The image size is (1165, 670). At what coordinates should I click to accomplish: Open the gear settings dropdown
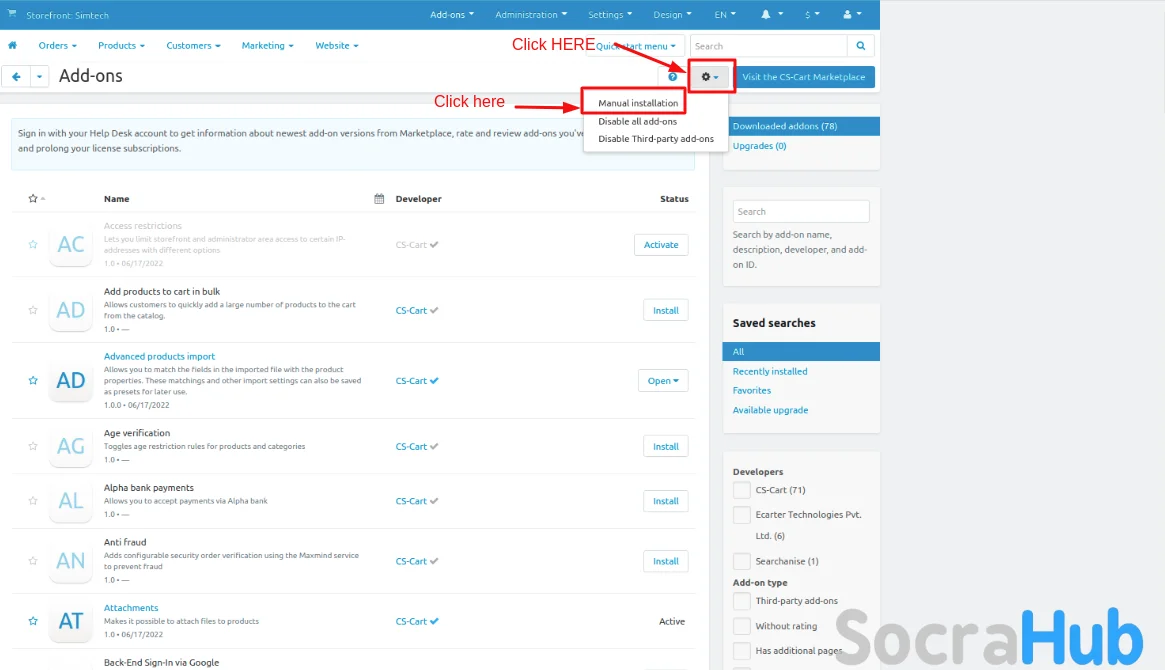click(x=710, y=77)
